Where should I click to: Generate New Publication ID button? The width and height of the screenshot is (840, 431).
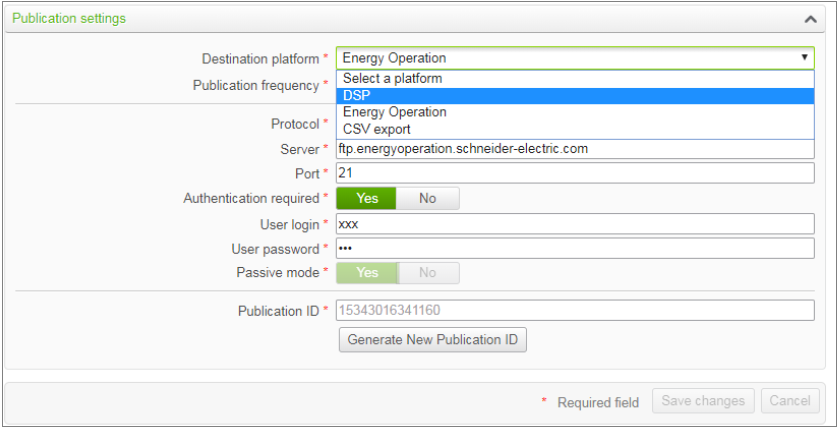[x=433, y=339]
